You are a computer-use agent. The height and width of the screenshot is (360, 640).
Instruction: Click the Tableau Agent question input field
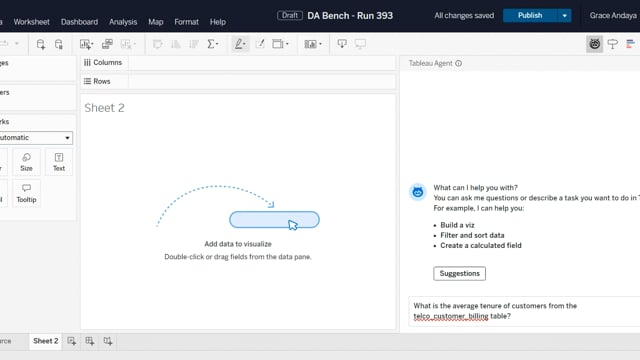[524, 311]
